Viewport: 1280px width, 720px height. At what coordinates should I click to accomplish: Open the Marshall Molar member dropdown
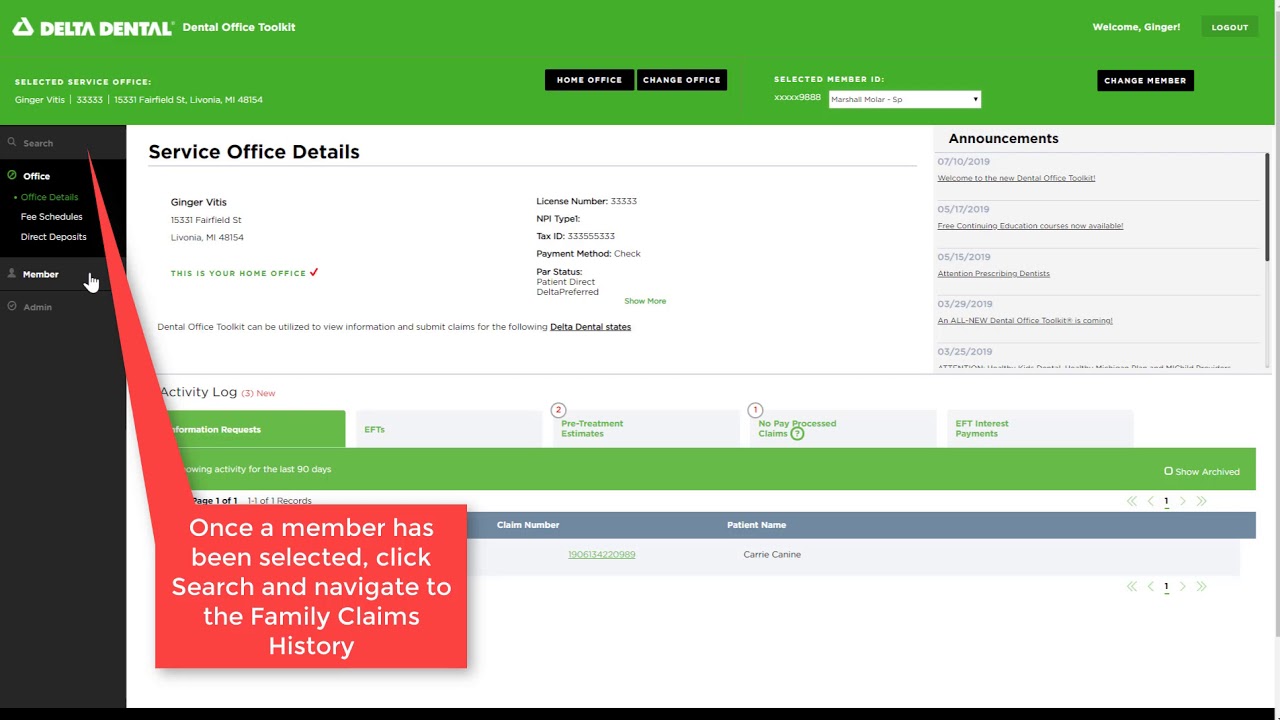[x=904, y=99]
